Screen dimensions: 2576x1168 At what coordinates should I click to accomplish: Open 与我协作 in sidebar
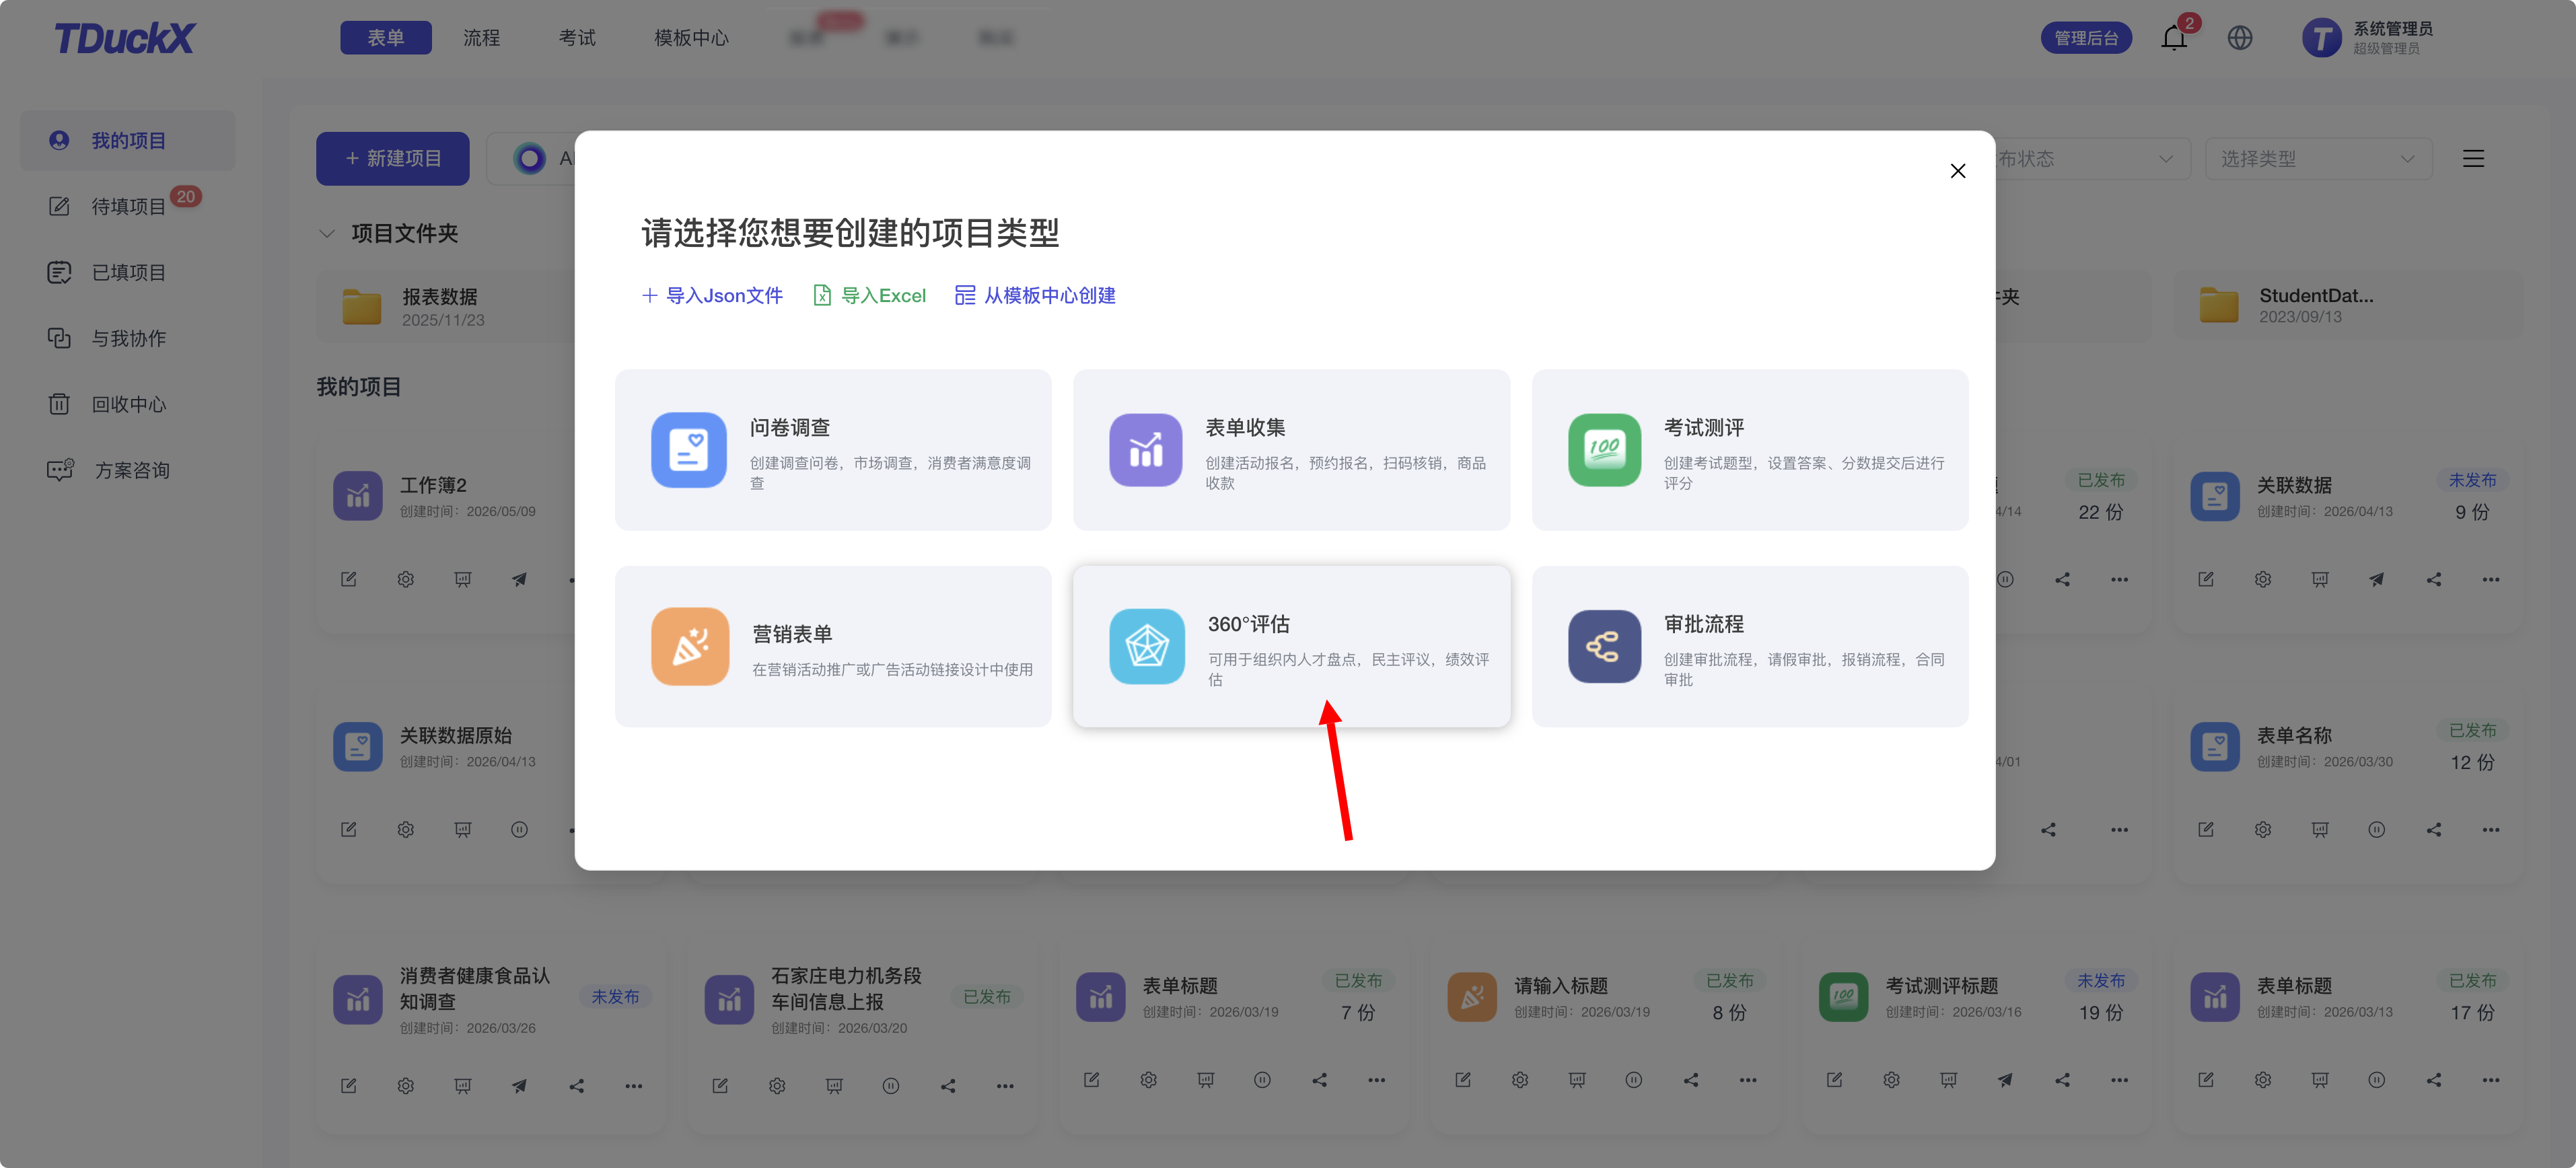click(x=128, y=339)
